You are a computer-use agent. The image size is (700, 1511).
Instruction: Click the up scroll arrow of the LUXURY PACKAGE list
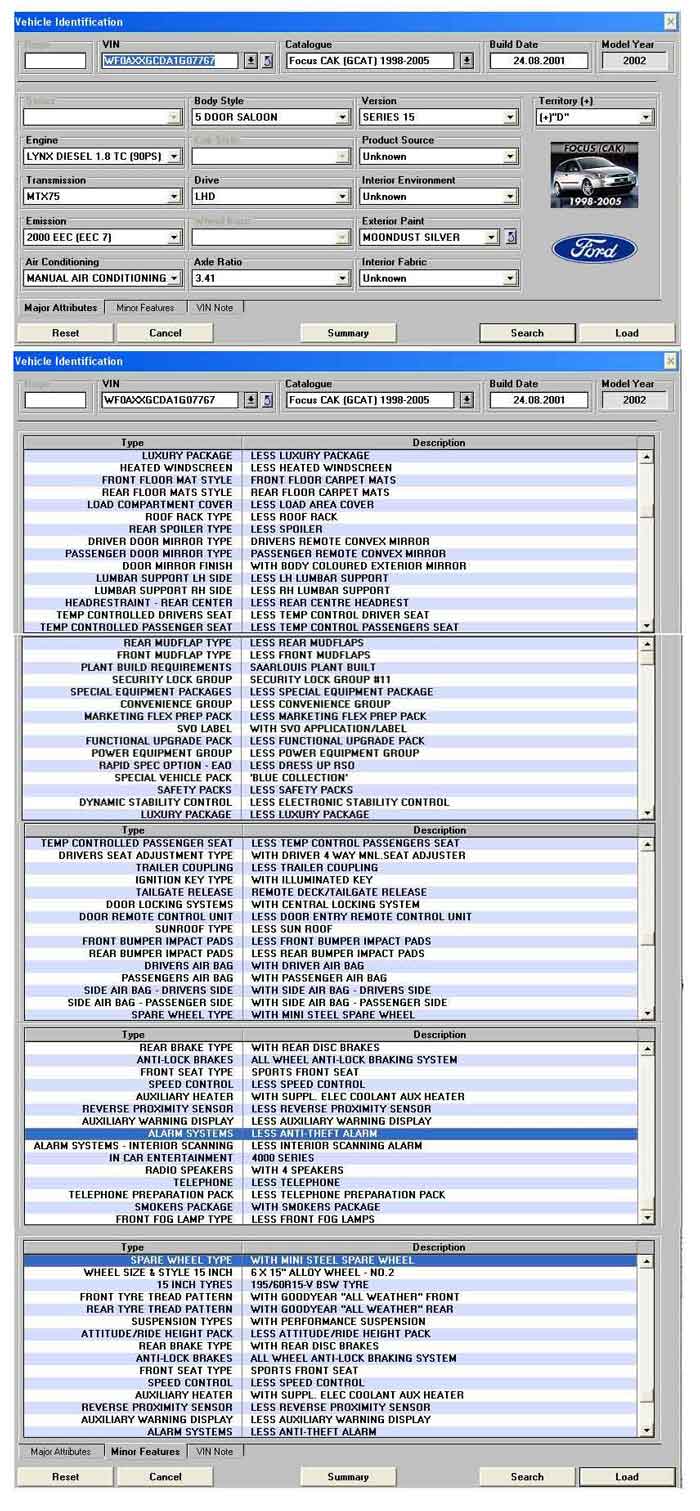pos(646,457)
